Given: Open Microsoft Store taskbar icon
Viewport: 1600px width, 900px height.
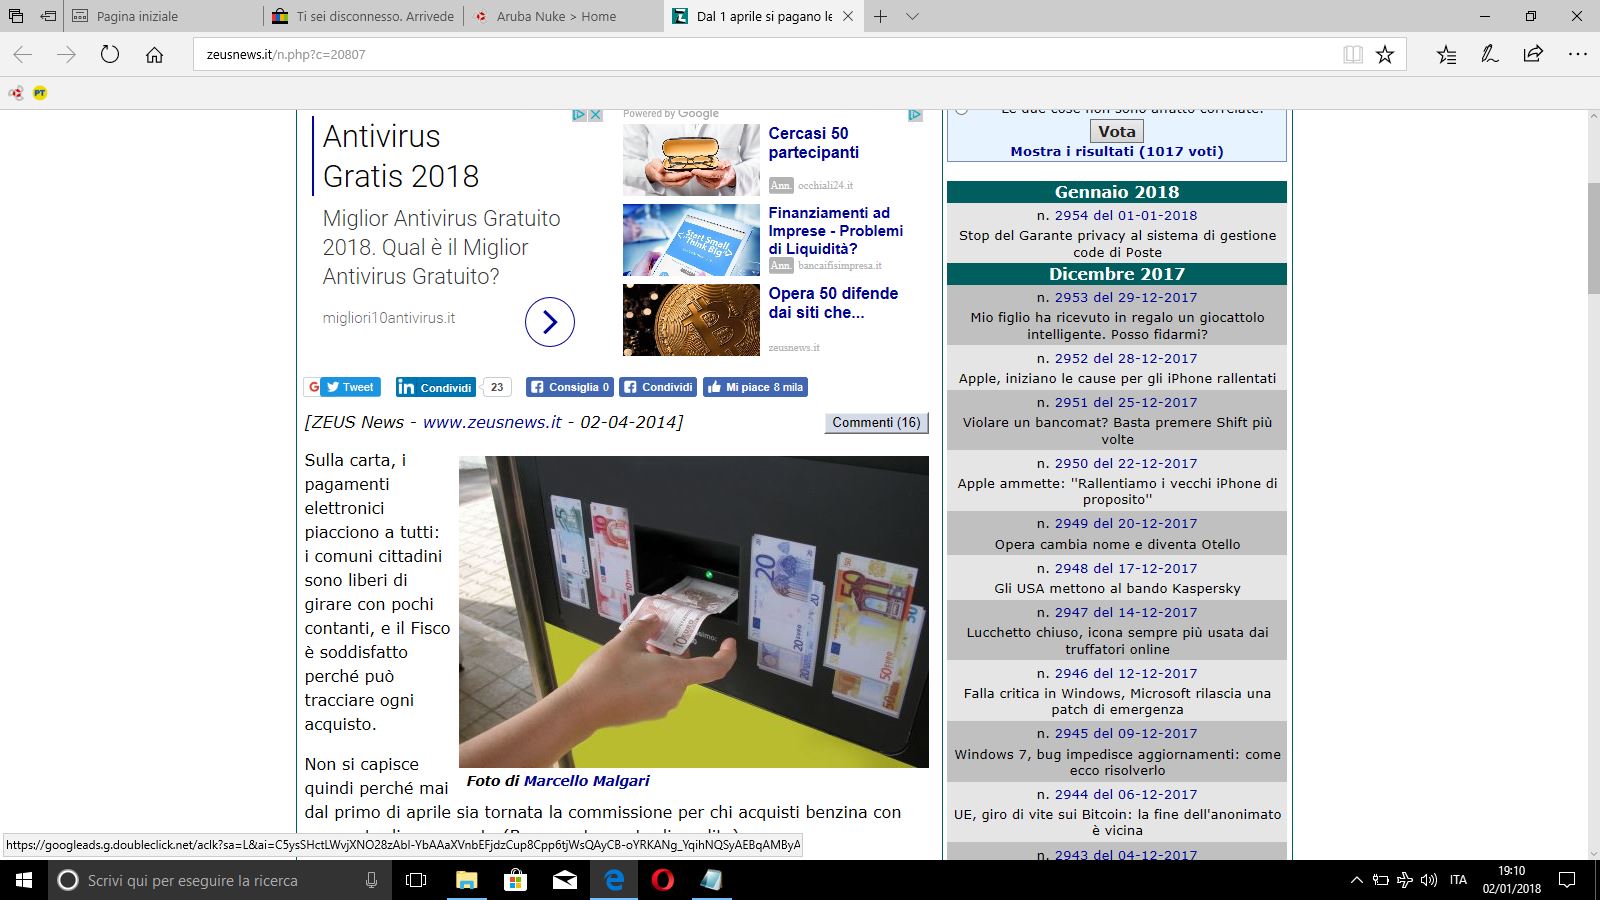Looking at the screenshot, I should (515, 880).
